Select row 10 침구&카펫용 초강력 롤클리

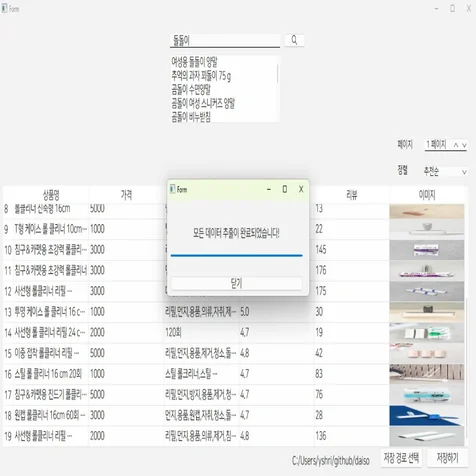click(51, 250)
